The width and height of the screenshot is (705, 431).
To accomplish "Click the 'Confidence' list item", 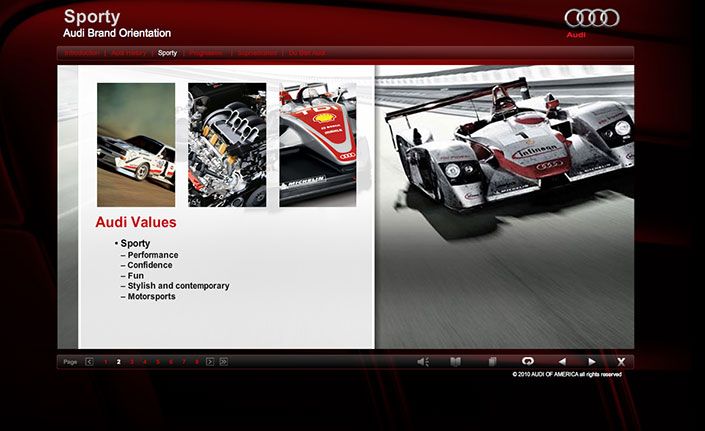I will tap(150, 265).
